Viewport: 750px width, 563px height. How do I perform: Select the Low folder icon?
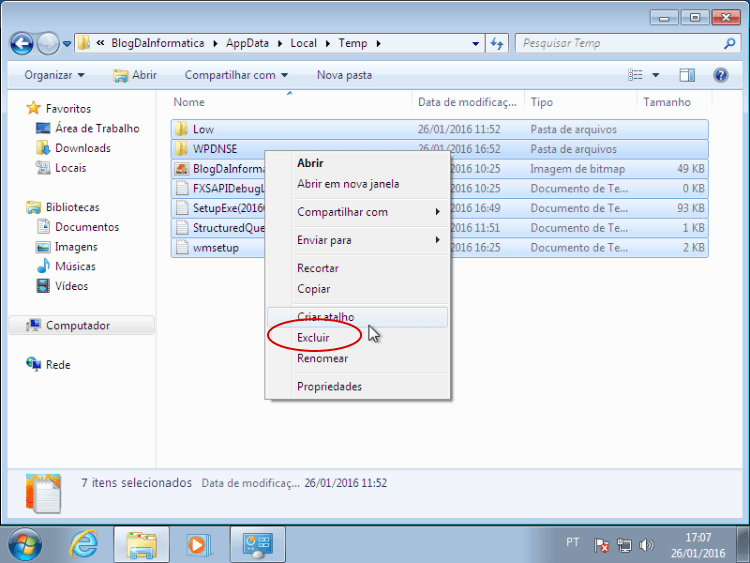coord(181,129)
